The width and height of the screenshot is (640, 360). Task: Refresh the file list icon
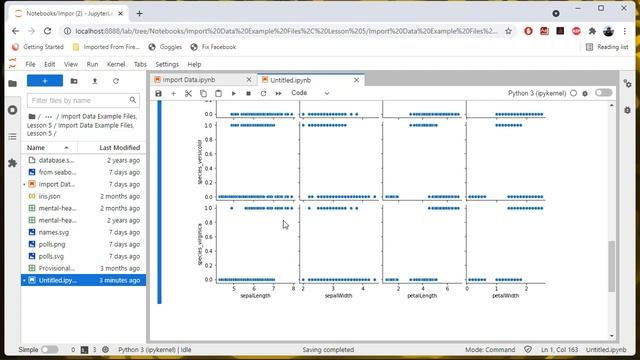116,81
